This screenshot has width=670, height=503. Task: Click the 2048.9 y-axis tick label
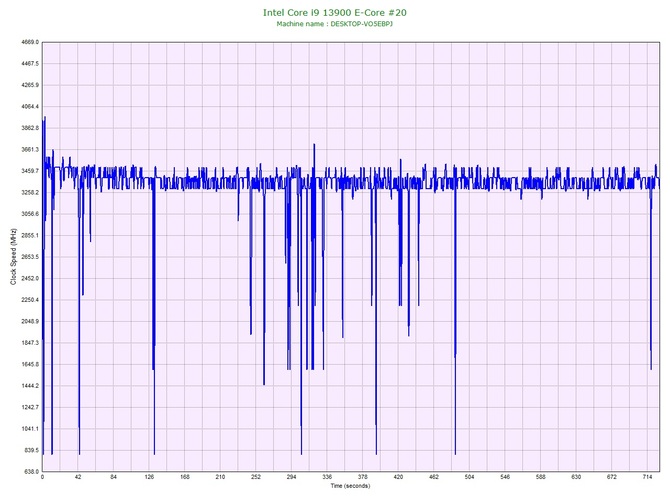pos(30,321)
